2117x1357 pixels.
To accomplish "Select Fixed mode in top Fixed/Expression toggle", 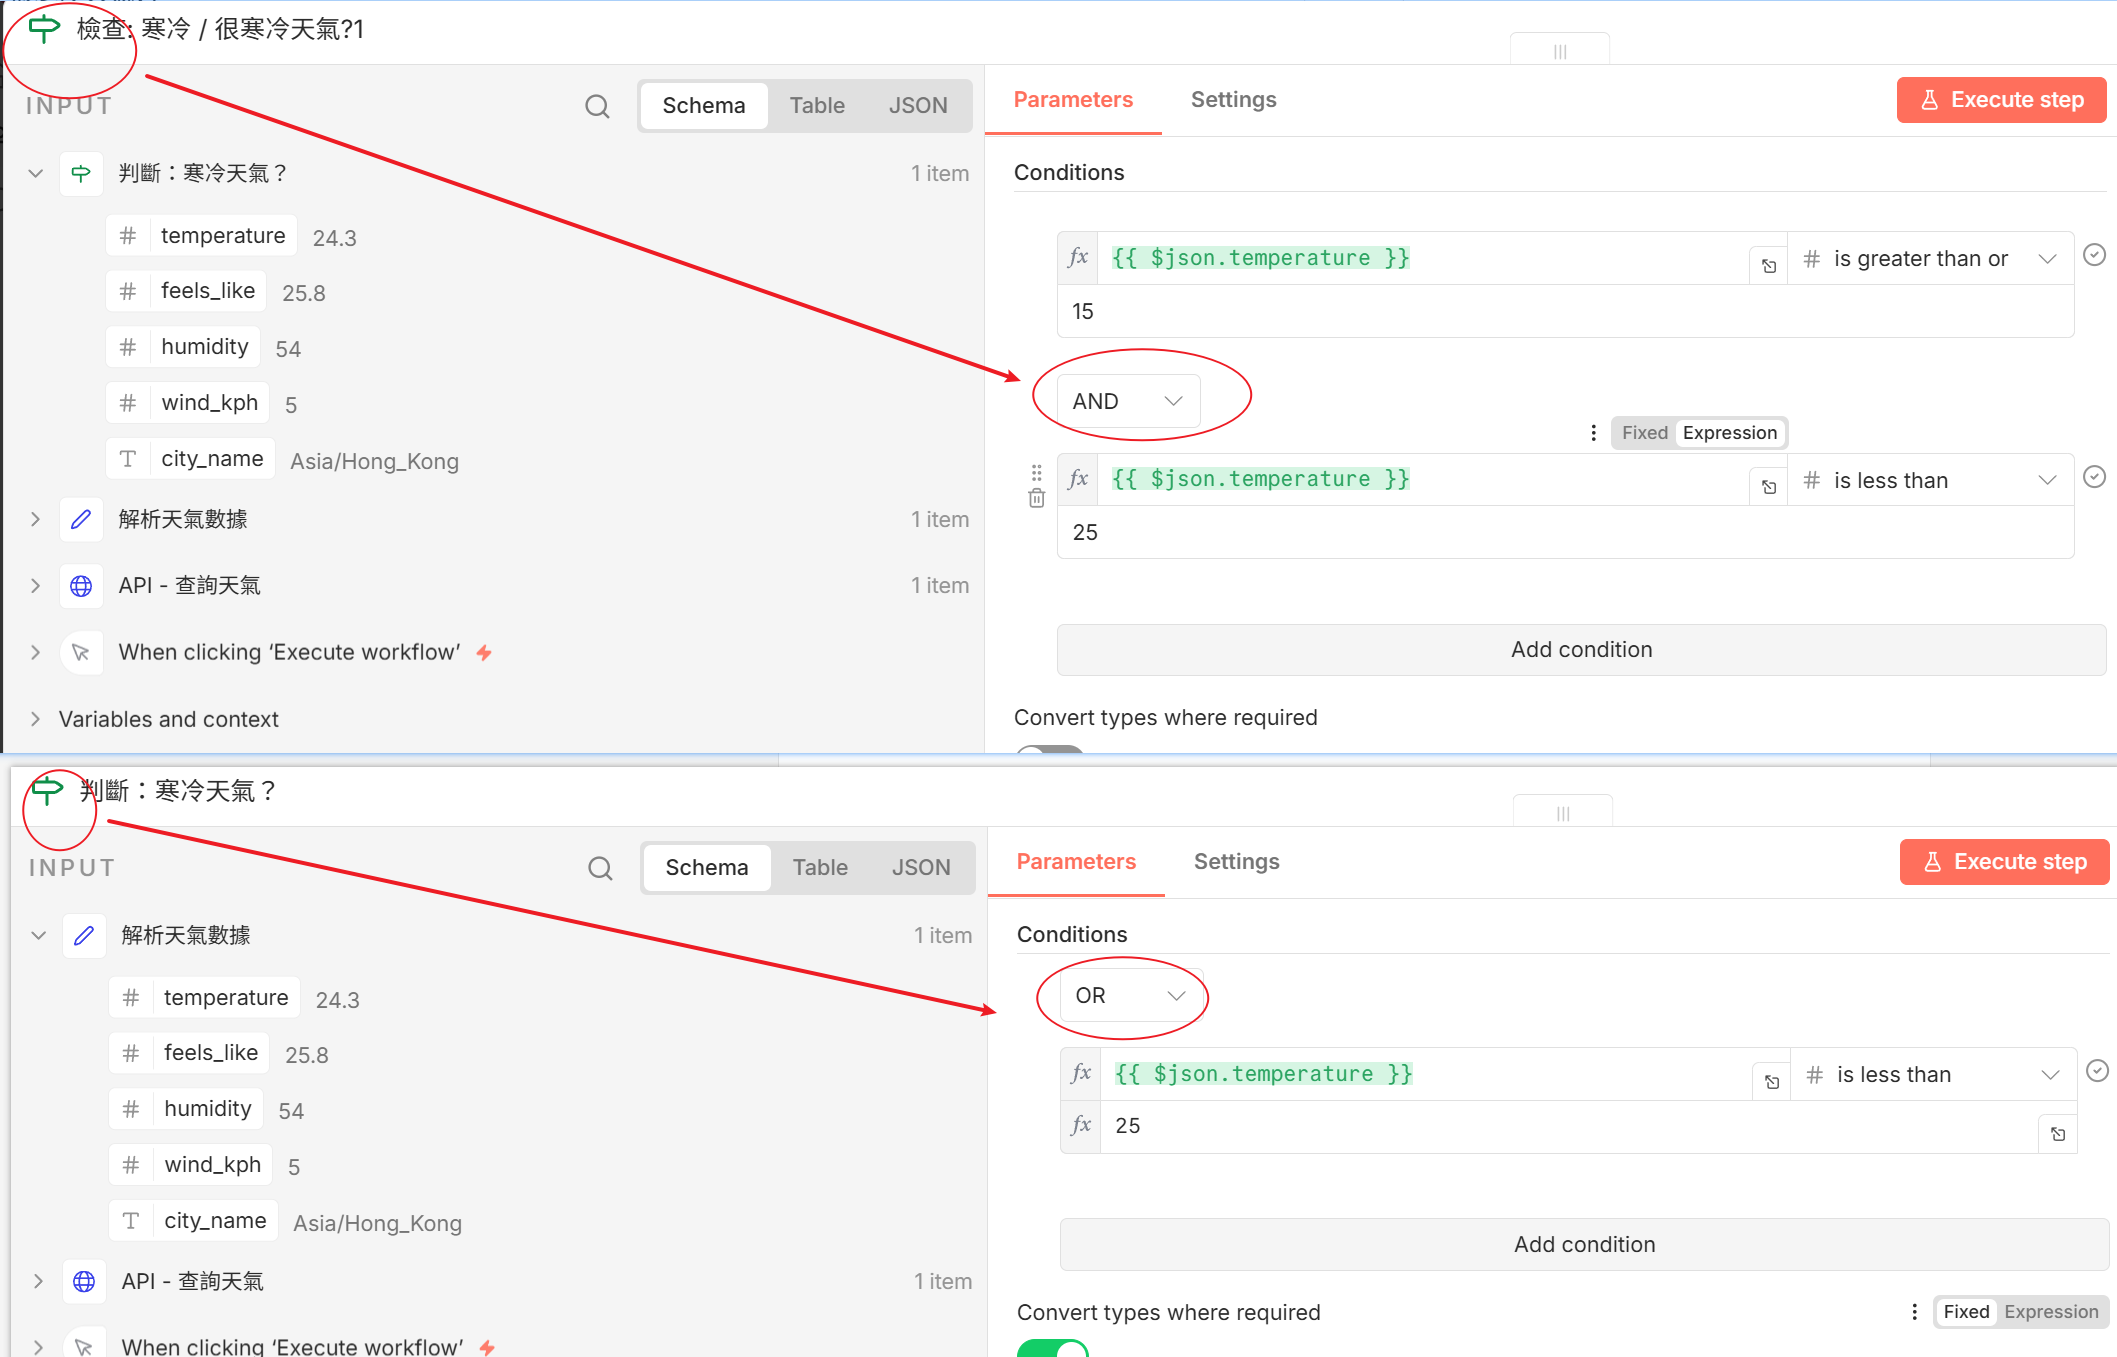I will (x=1644, y=433).
